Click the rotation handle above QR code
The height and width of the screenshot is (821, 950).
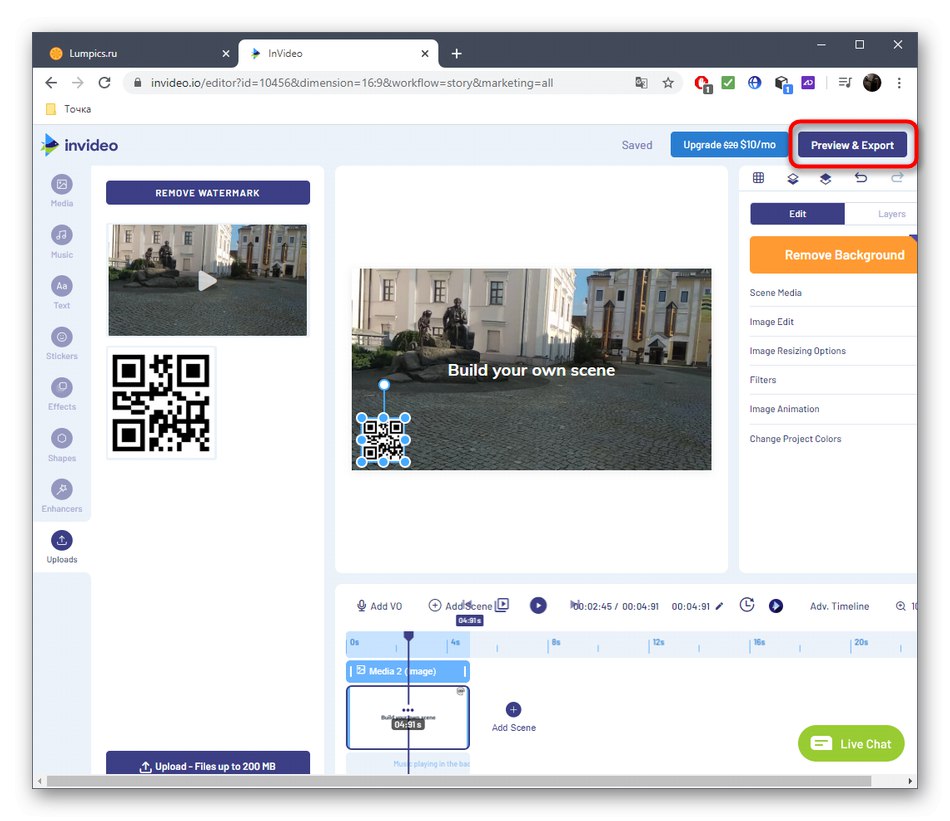384,384
